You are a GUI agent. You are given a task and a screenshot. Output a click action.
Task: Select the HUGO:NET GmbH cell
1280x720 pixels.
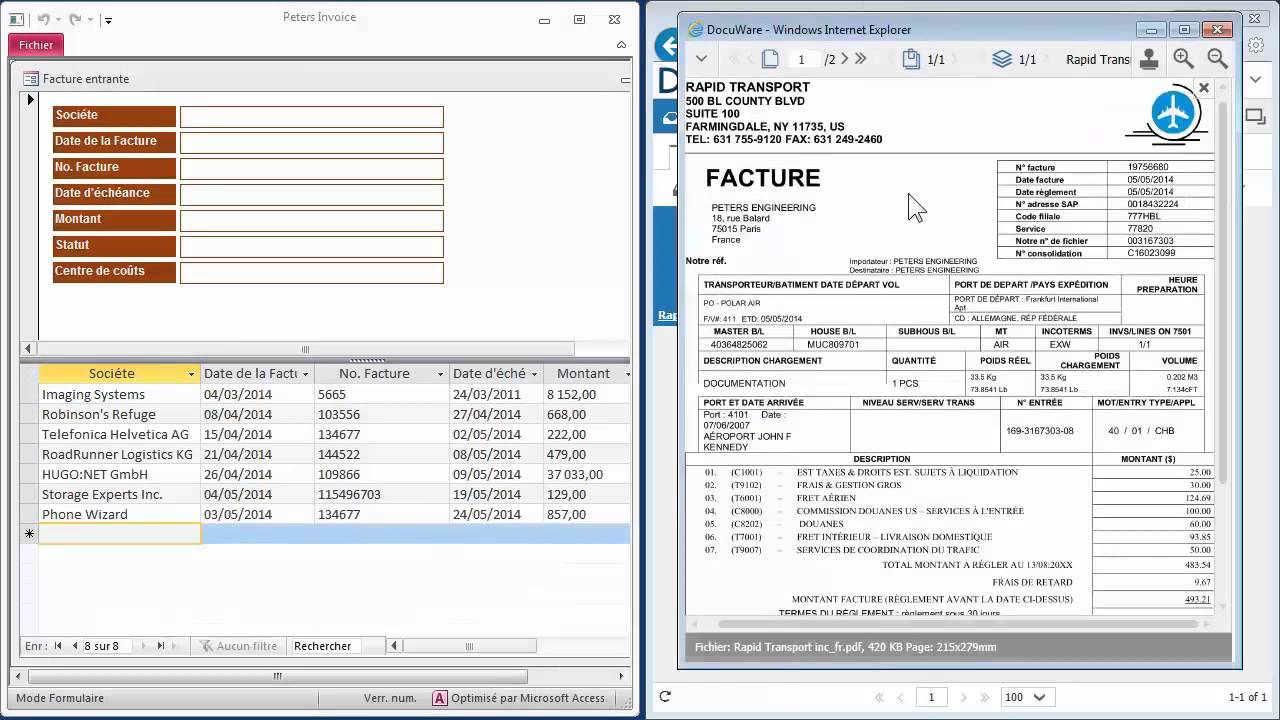(119, 474)
